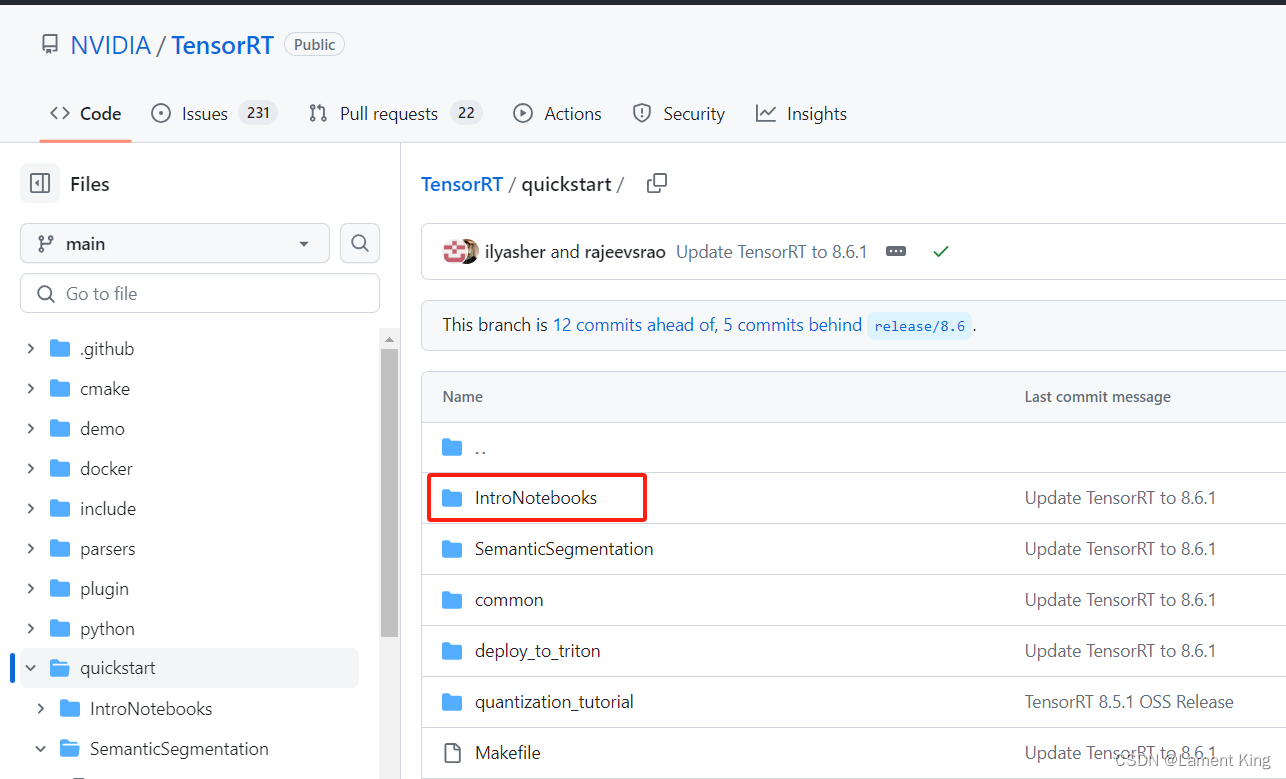This screenshot has width=1286, height=779.
Task: Click folder icon next to quantization_tutorial
Action: [x=452, y=702]
